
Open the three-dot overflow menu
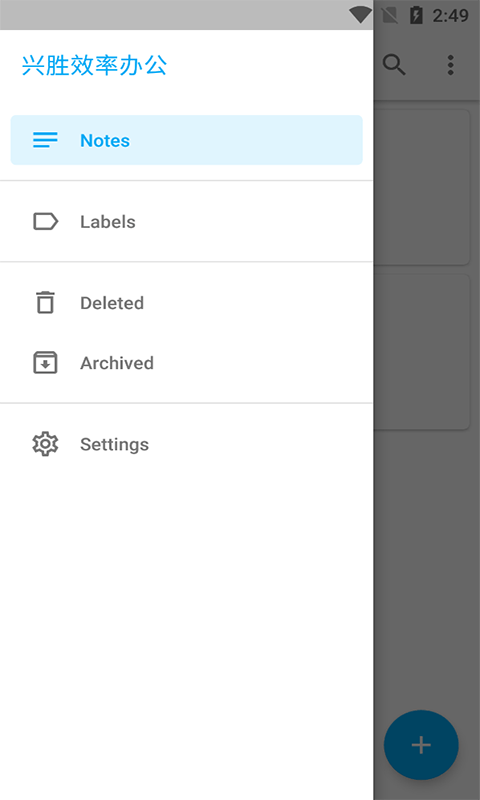450,65
